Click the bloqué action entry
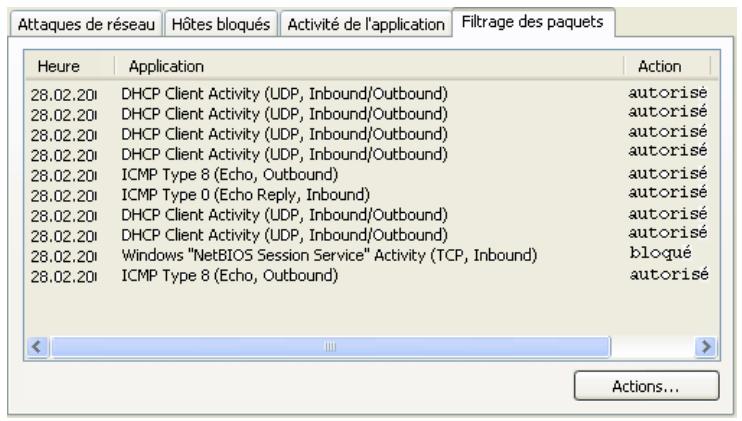This screenshot has width=742, height=421. [x=654, y=254]
